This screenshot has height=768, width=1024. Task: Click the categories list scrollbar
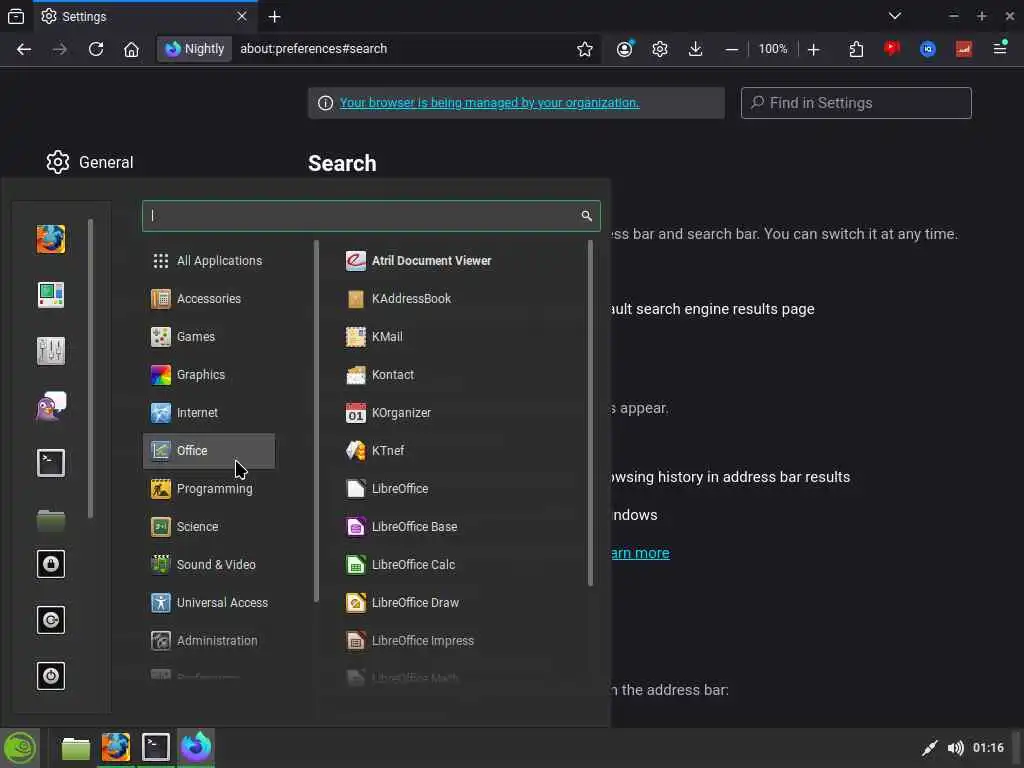pyautogui.click(x=316, y=421)
